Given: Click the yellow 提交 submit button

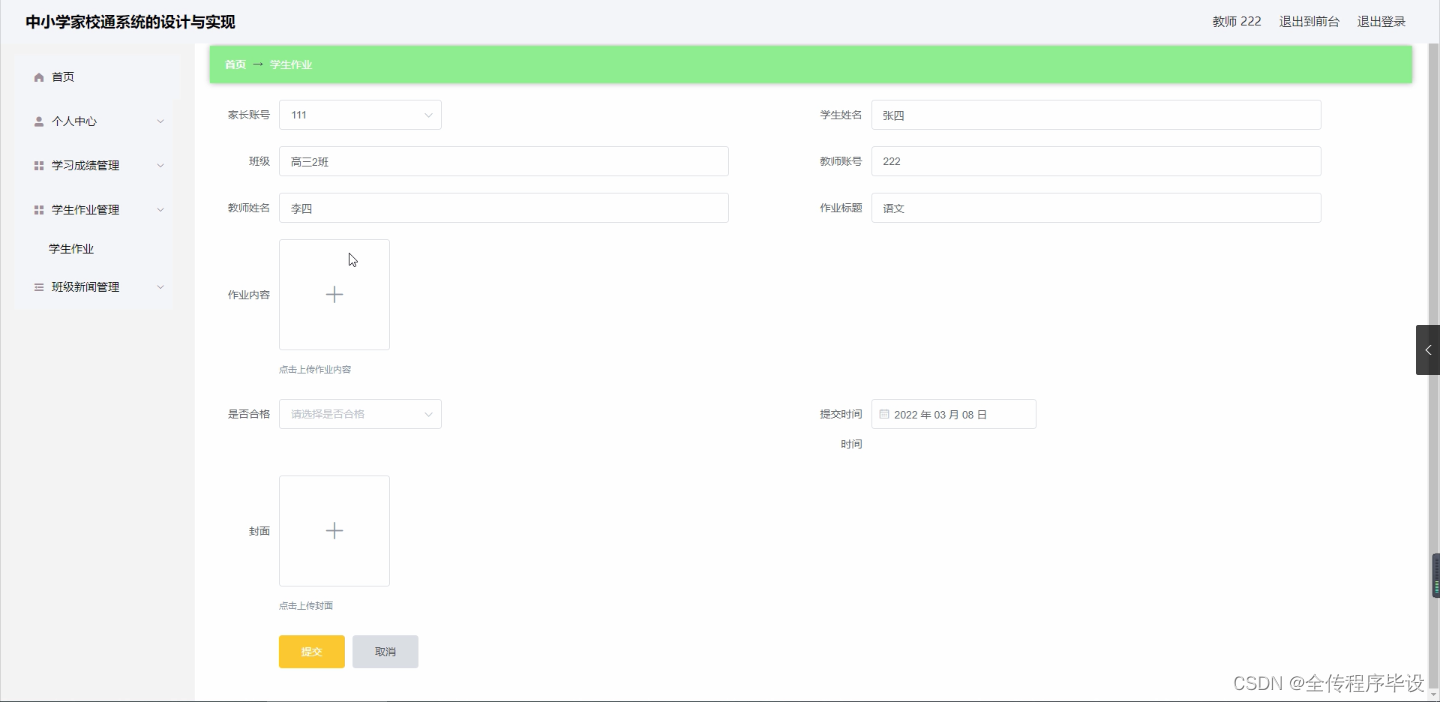Looking at the screenshot, I should tap(311, 651).
